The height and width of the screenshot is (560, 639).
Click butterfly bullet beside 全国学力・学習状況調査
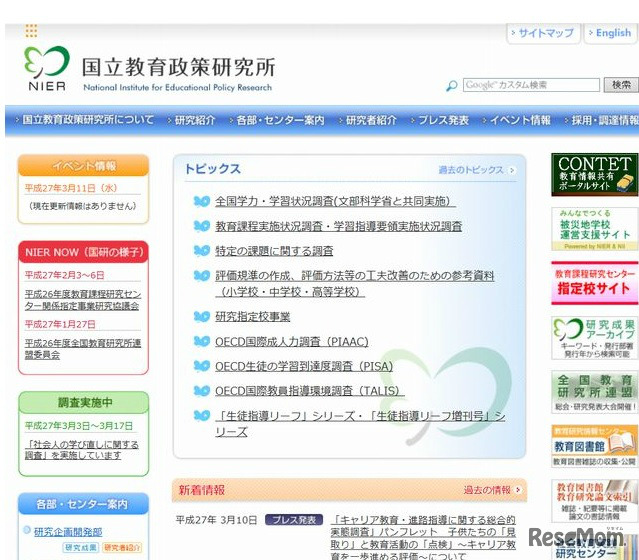(x=202, y=201)
